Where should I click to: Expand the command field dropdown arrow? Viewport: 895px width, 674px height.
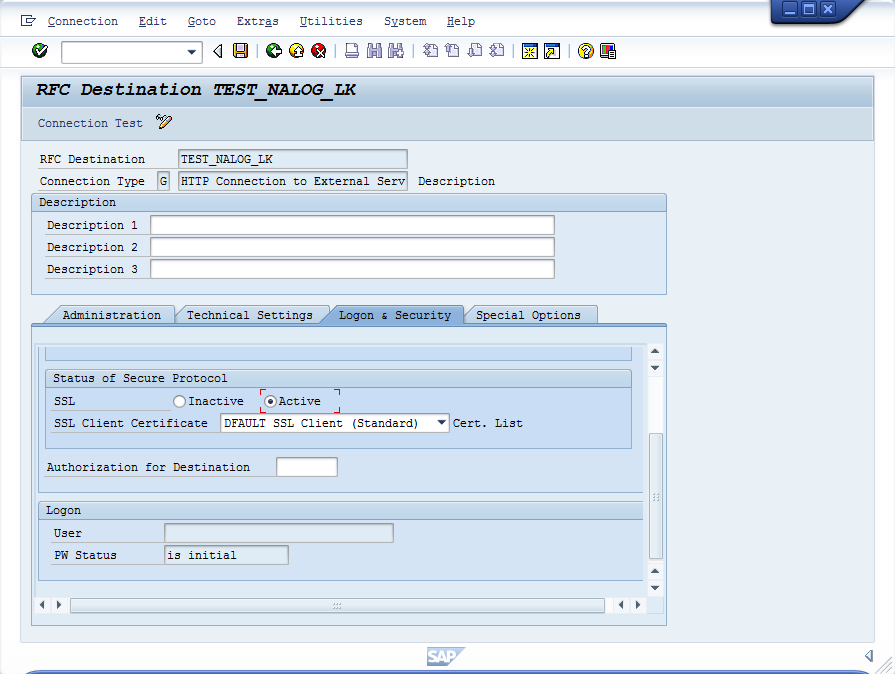pyautogui.click(x=193, y=51)
